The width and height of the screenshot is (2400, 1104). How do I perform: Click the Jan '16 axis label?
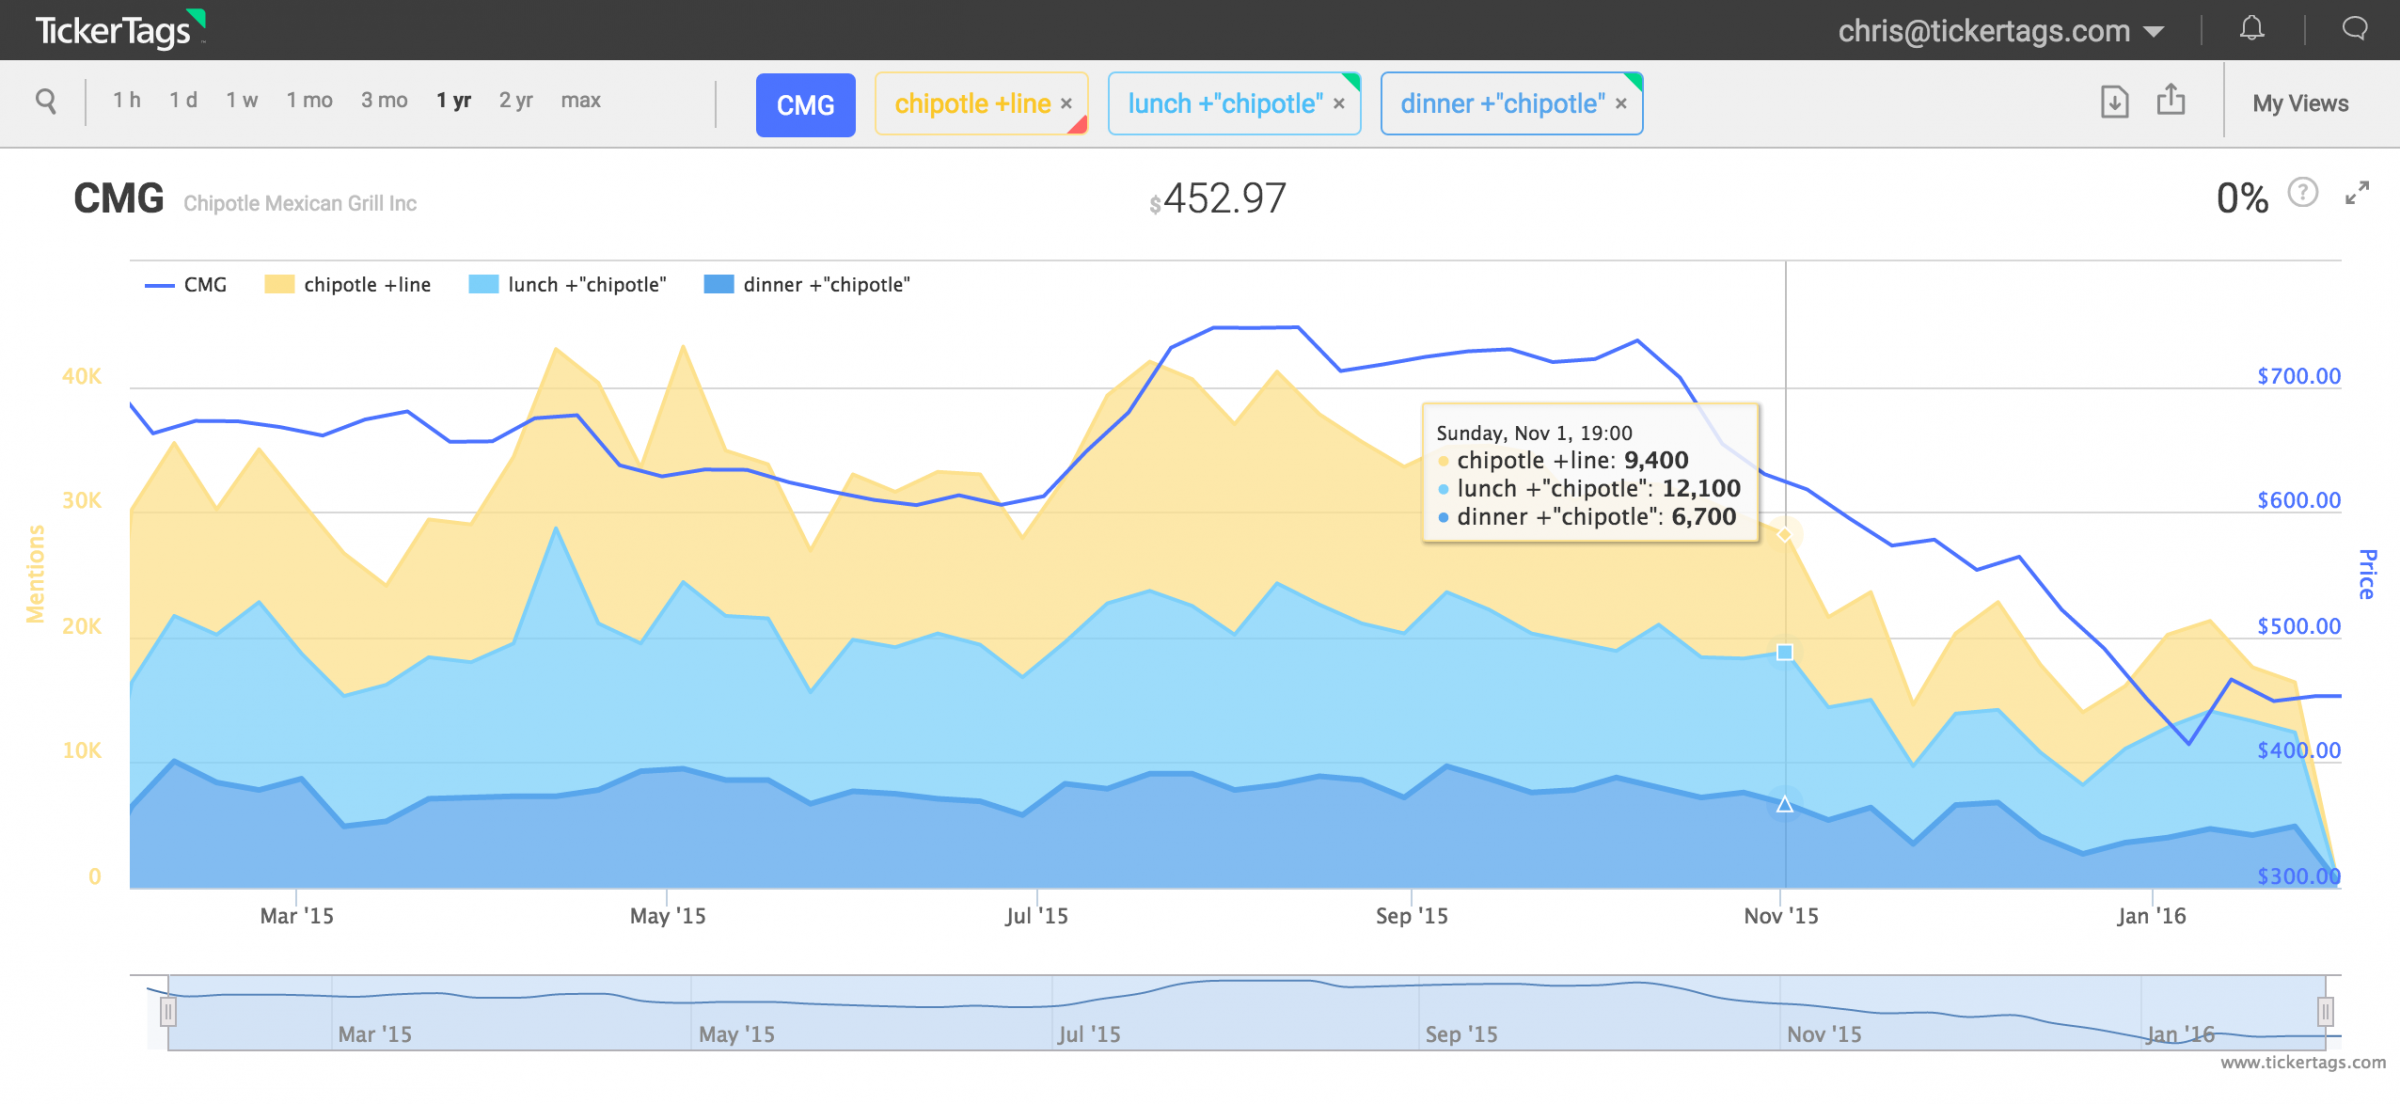2151,916
